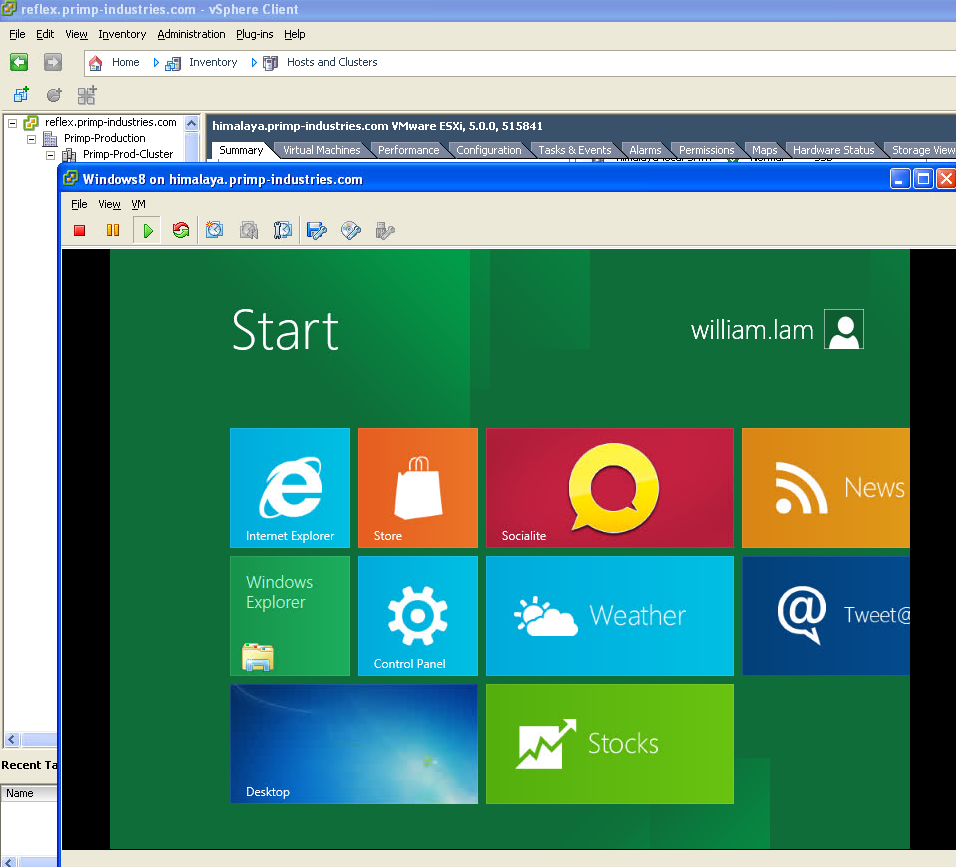
Task: Open the Stocks tile
Action: point(610,744)
